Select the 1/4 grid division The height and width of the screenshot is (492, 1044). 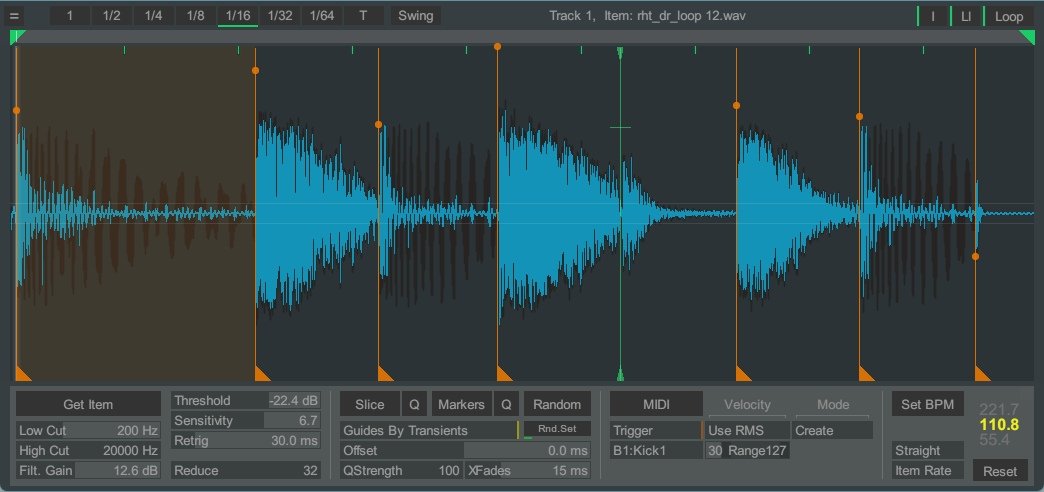click(x=154, y=16)
